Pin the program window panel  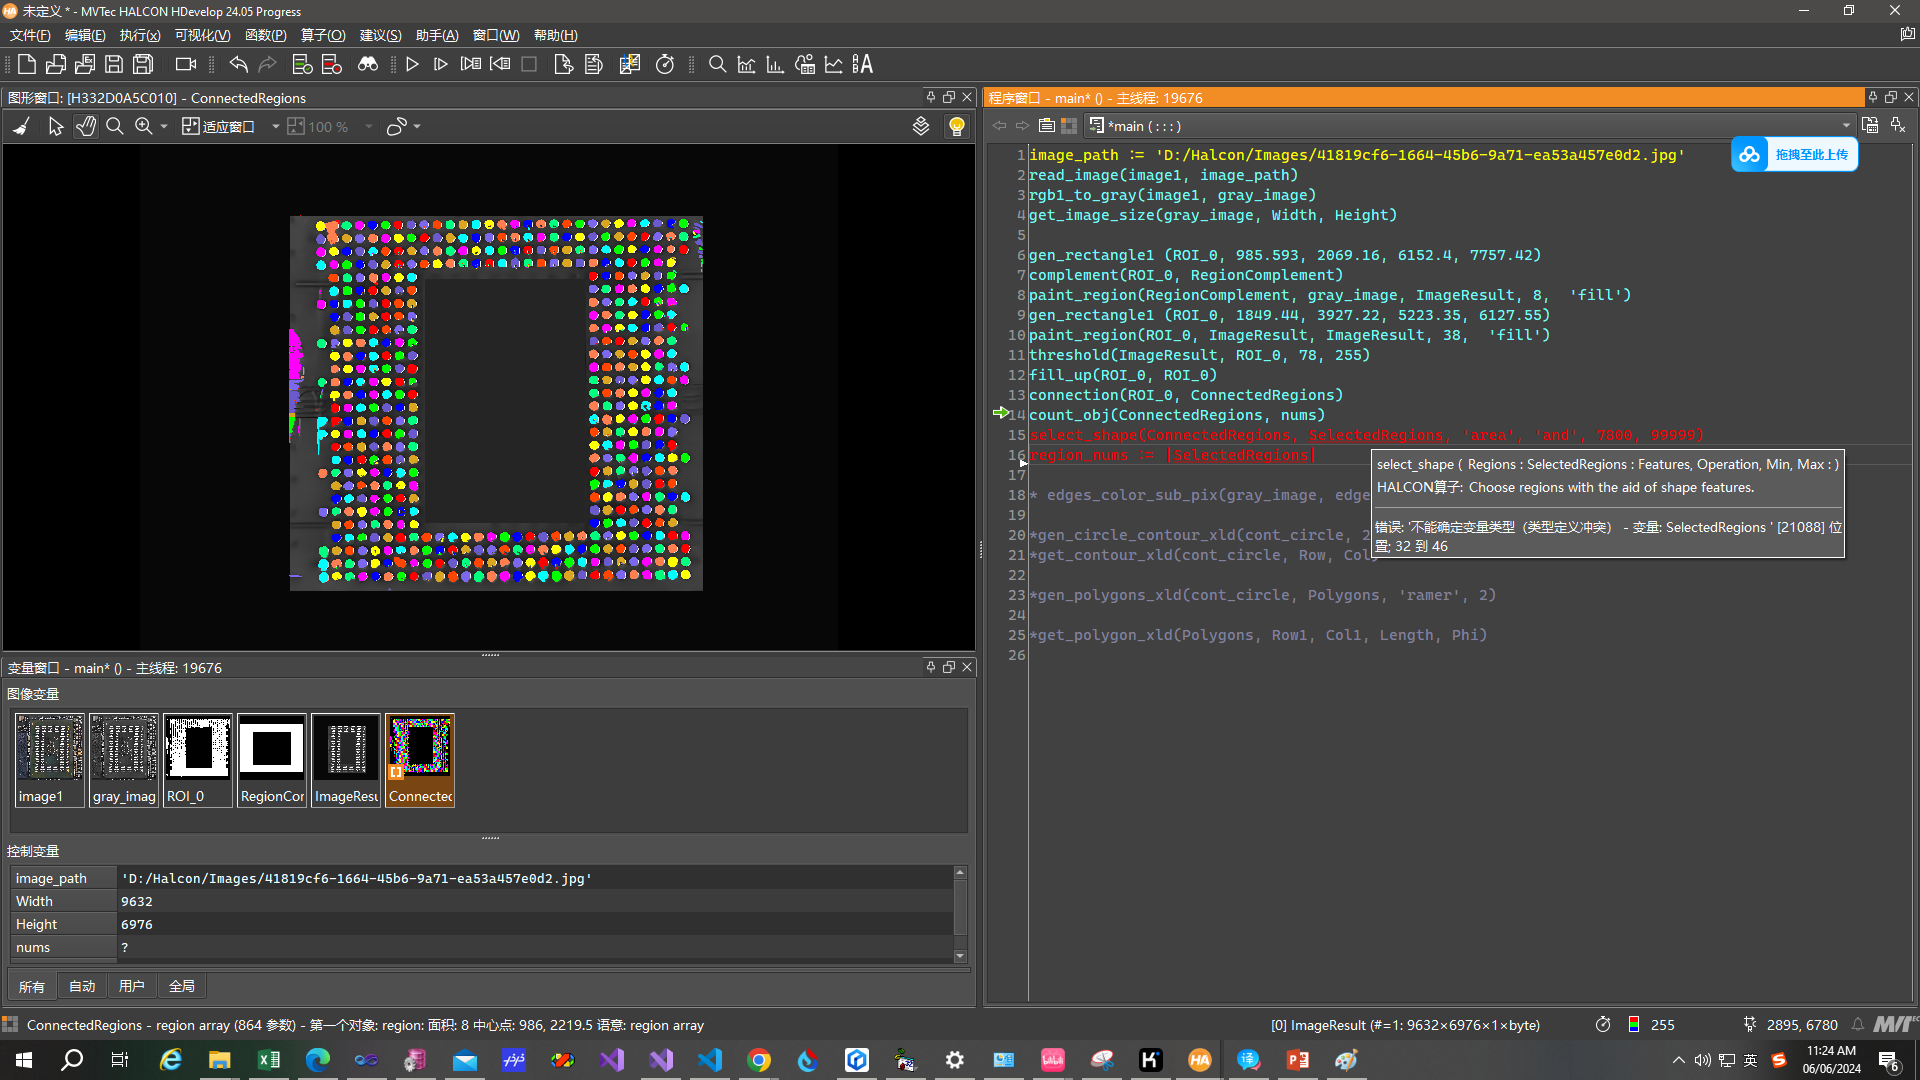coord(1873,97)
